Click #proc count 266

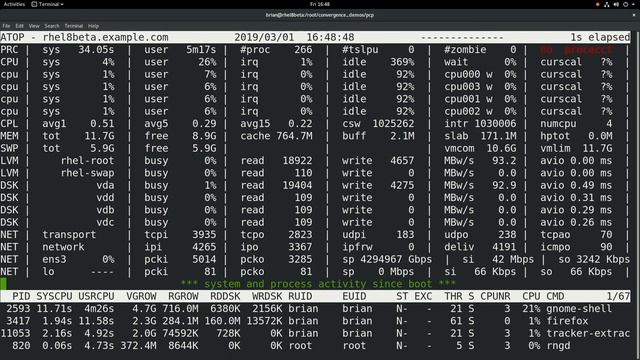click(303, 50)
